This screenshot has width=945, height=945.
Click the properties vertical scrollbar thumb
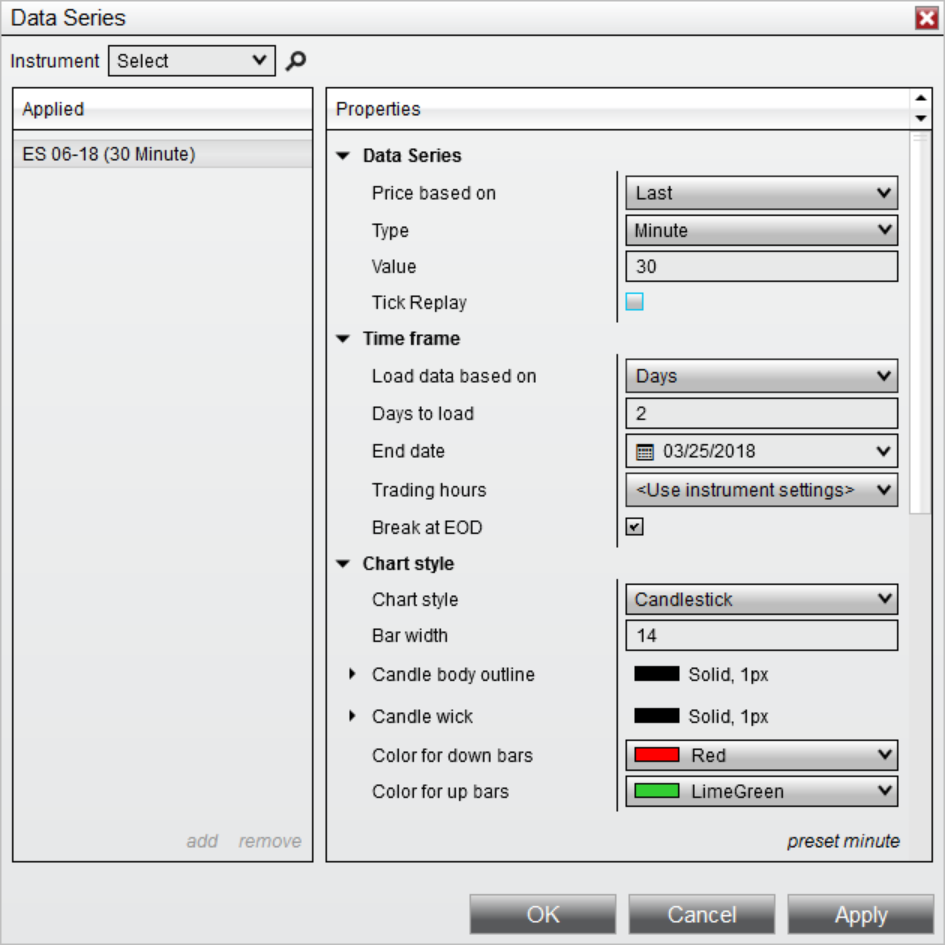(920, 322)
